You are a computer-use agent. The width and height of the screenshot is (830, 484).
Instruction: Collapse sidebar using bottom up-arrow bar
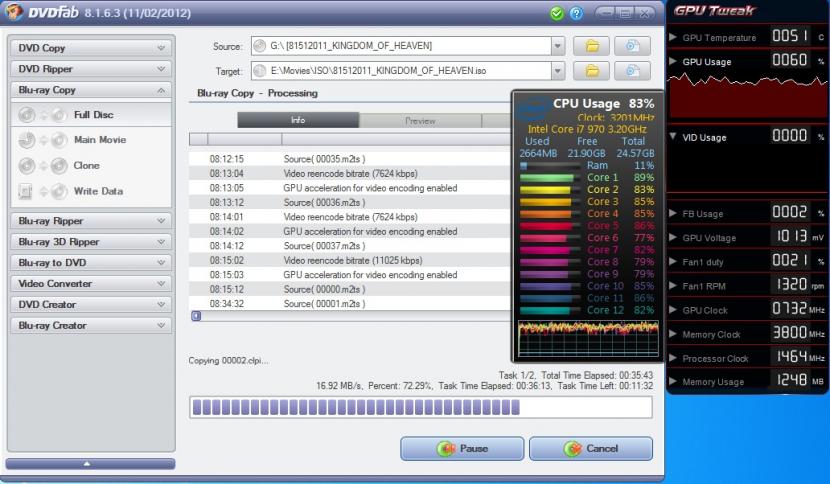90,464
